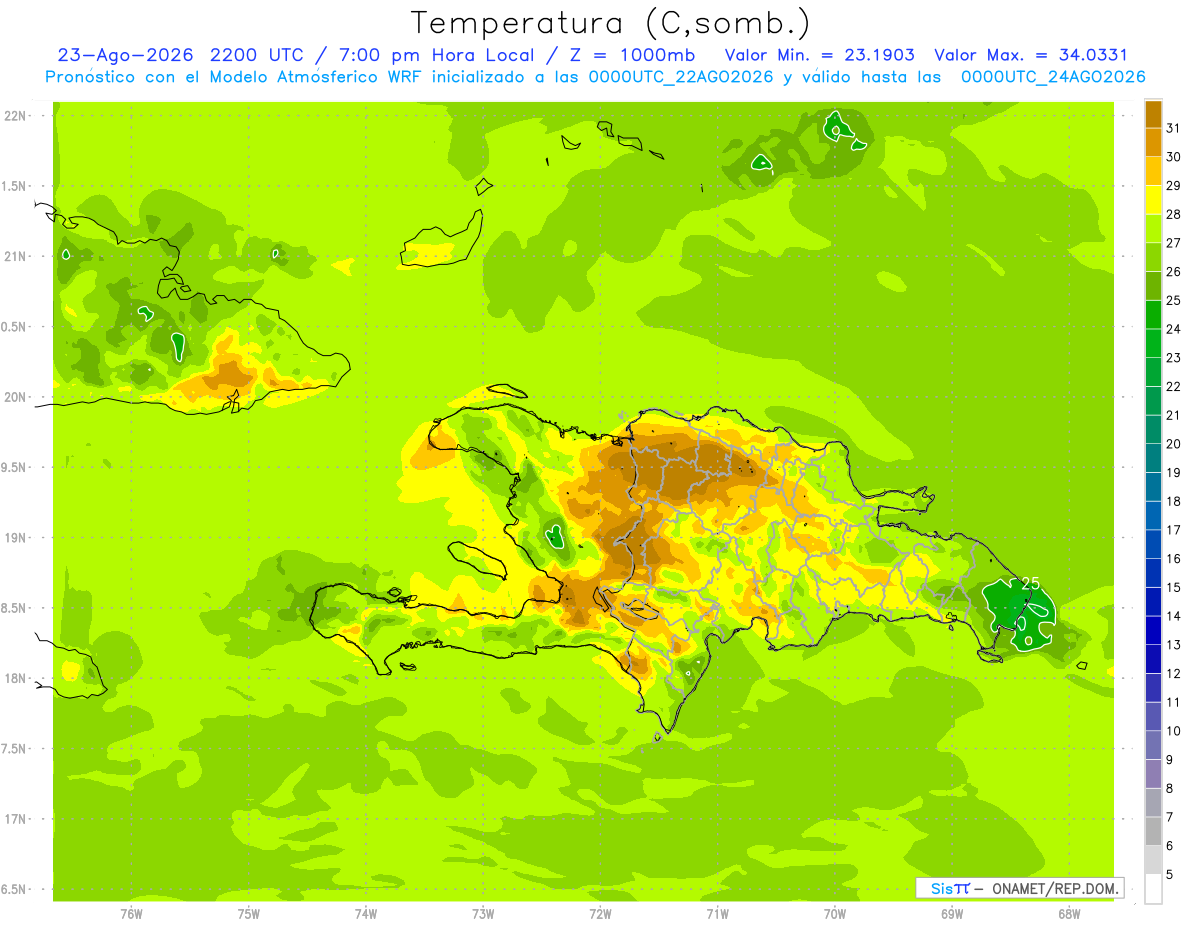This screenshot has height=927, width=1200.
Task: Pick the olive-green swatch between 25 and 26
Action: coord(1153,286)
